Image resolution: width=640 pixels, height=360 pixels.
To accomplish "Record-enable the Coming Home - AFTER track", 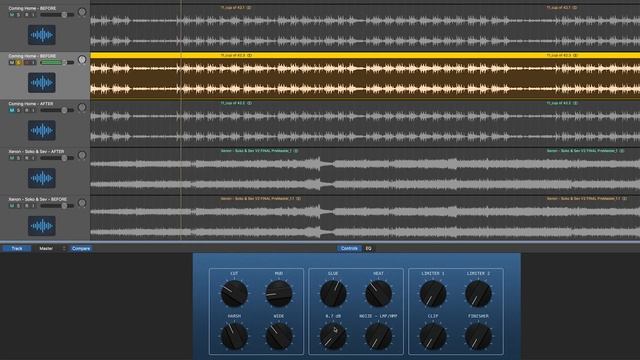I will 27,110.
